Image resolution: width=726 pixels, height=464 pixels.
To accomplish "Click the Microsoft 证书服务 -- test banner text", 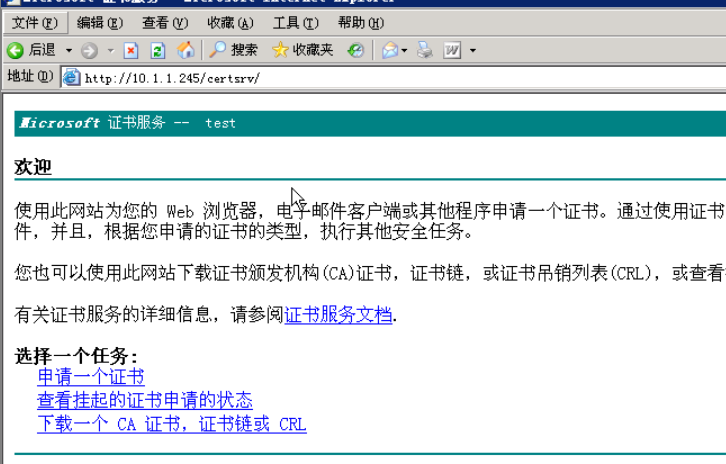I will [x=128, y=123].
